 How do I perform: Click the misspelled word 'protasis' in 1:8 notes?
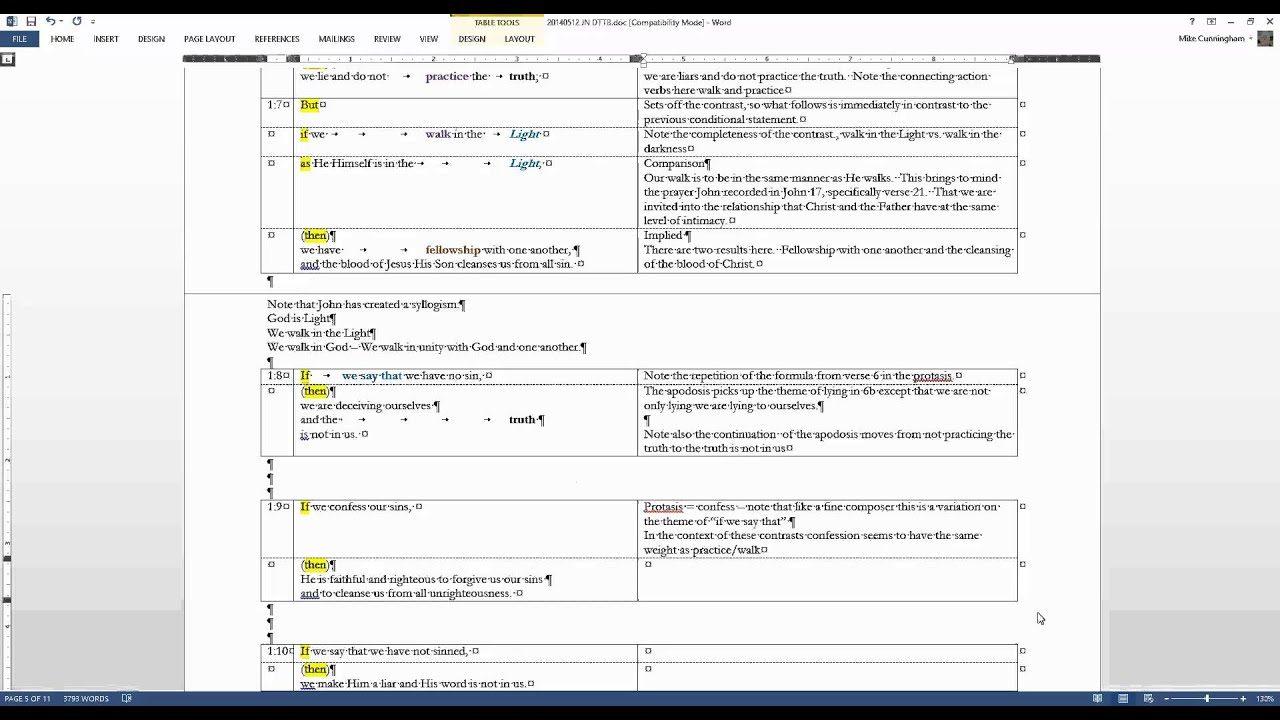[x=932, y=376]
